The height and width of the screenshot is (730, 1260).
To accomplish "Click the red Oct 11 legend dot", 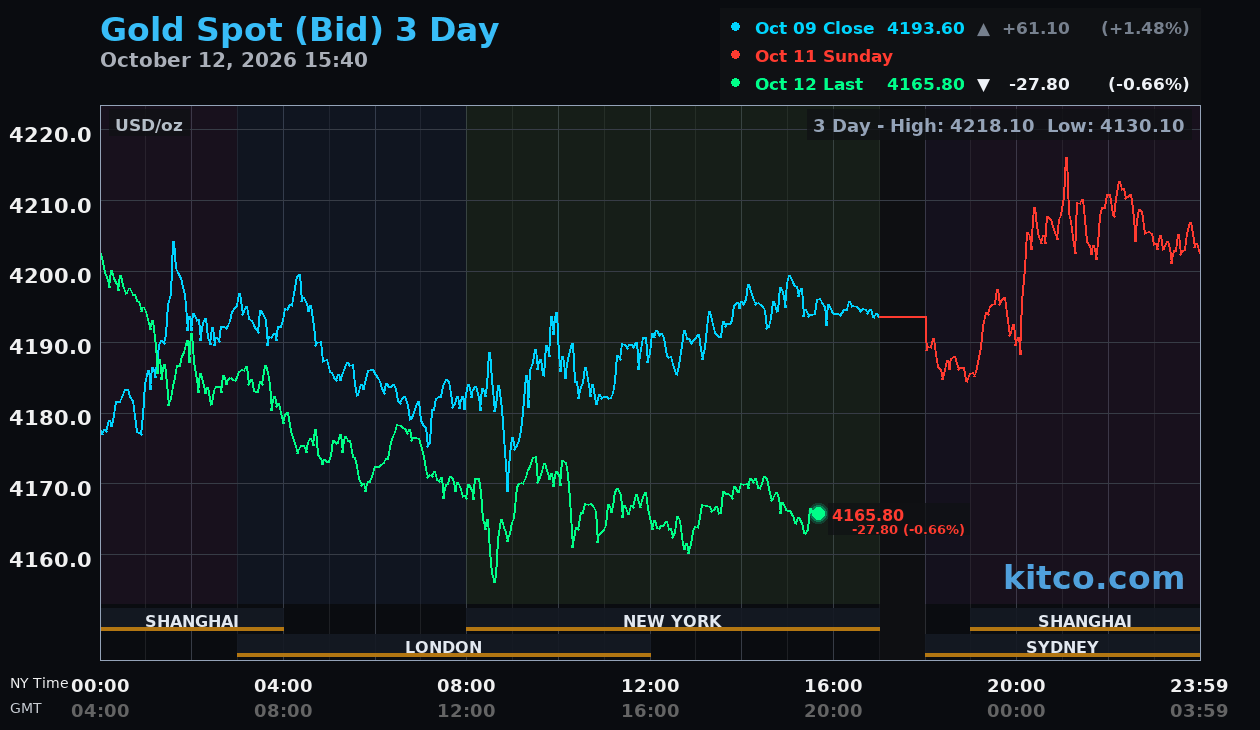I will [736, 56].
